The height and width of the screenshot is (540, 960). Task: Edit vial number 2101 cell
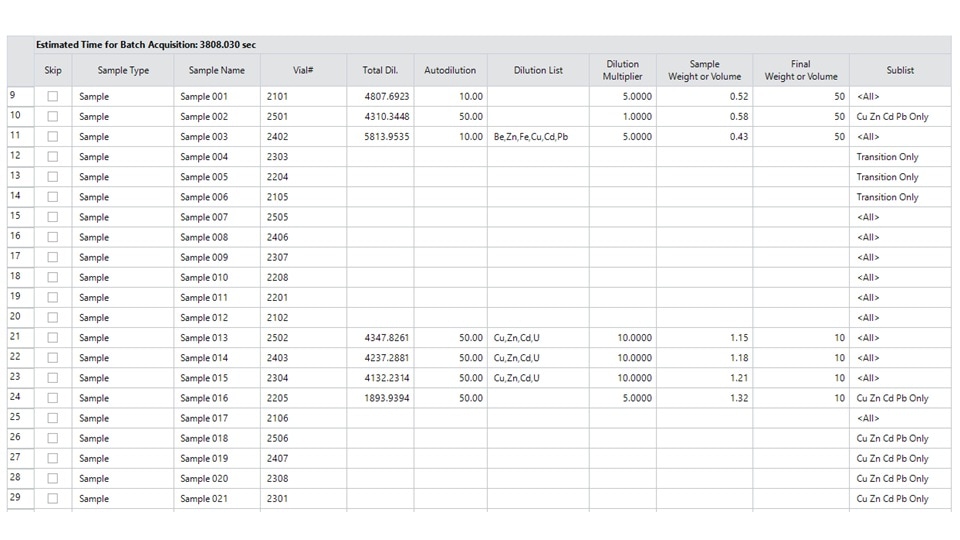[x=304, y=97]
